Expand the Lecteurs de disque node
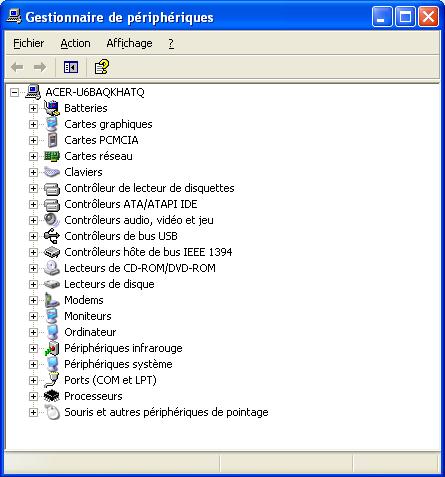445x477 pixels. 33,284
